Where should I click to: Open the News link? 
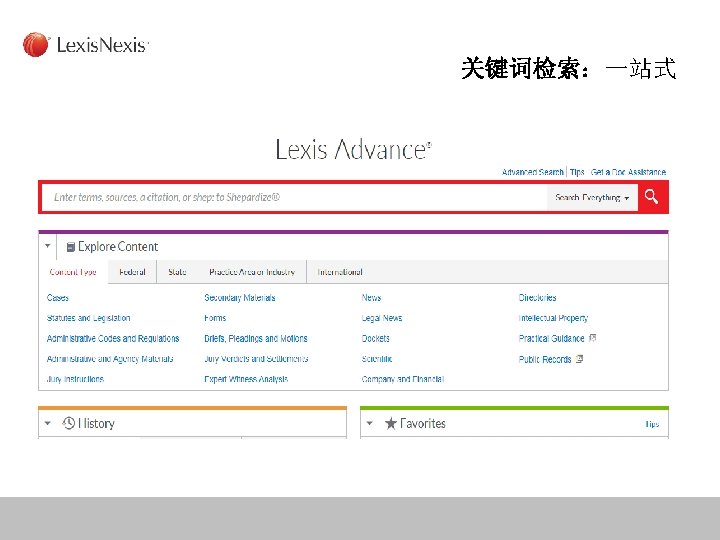[371, 298]
